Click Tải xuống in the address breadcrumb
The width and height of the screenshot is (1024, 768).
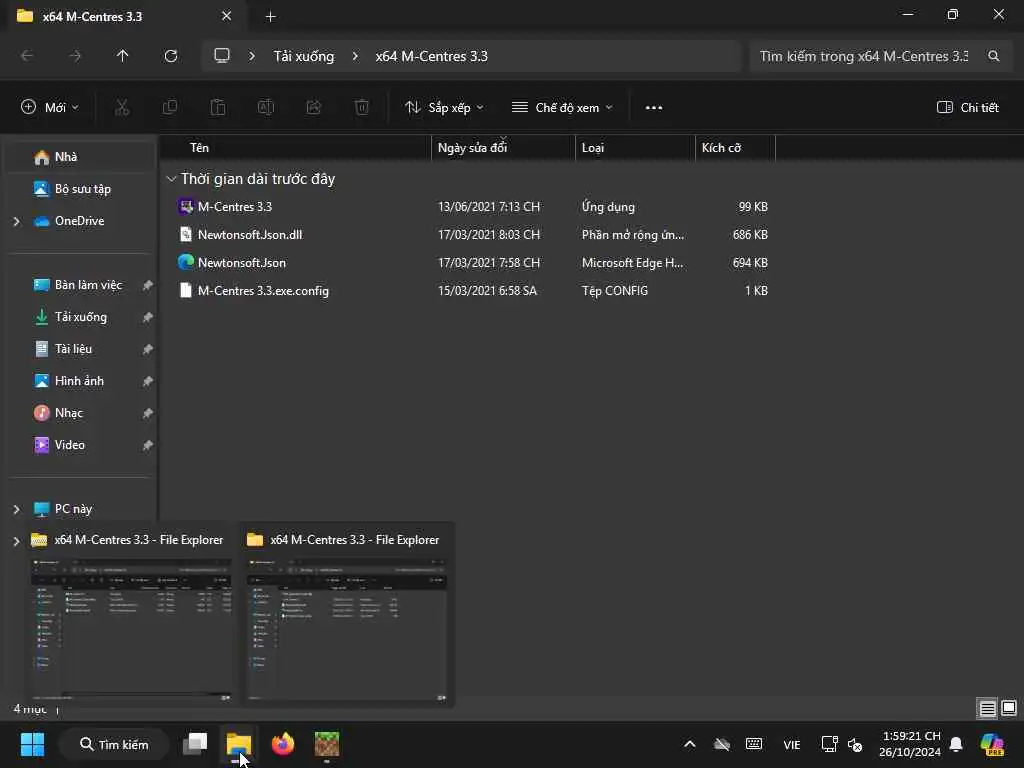304,56
